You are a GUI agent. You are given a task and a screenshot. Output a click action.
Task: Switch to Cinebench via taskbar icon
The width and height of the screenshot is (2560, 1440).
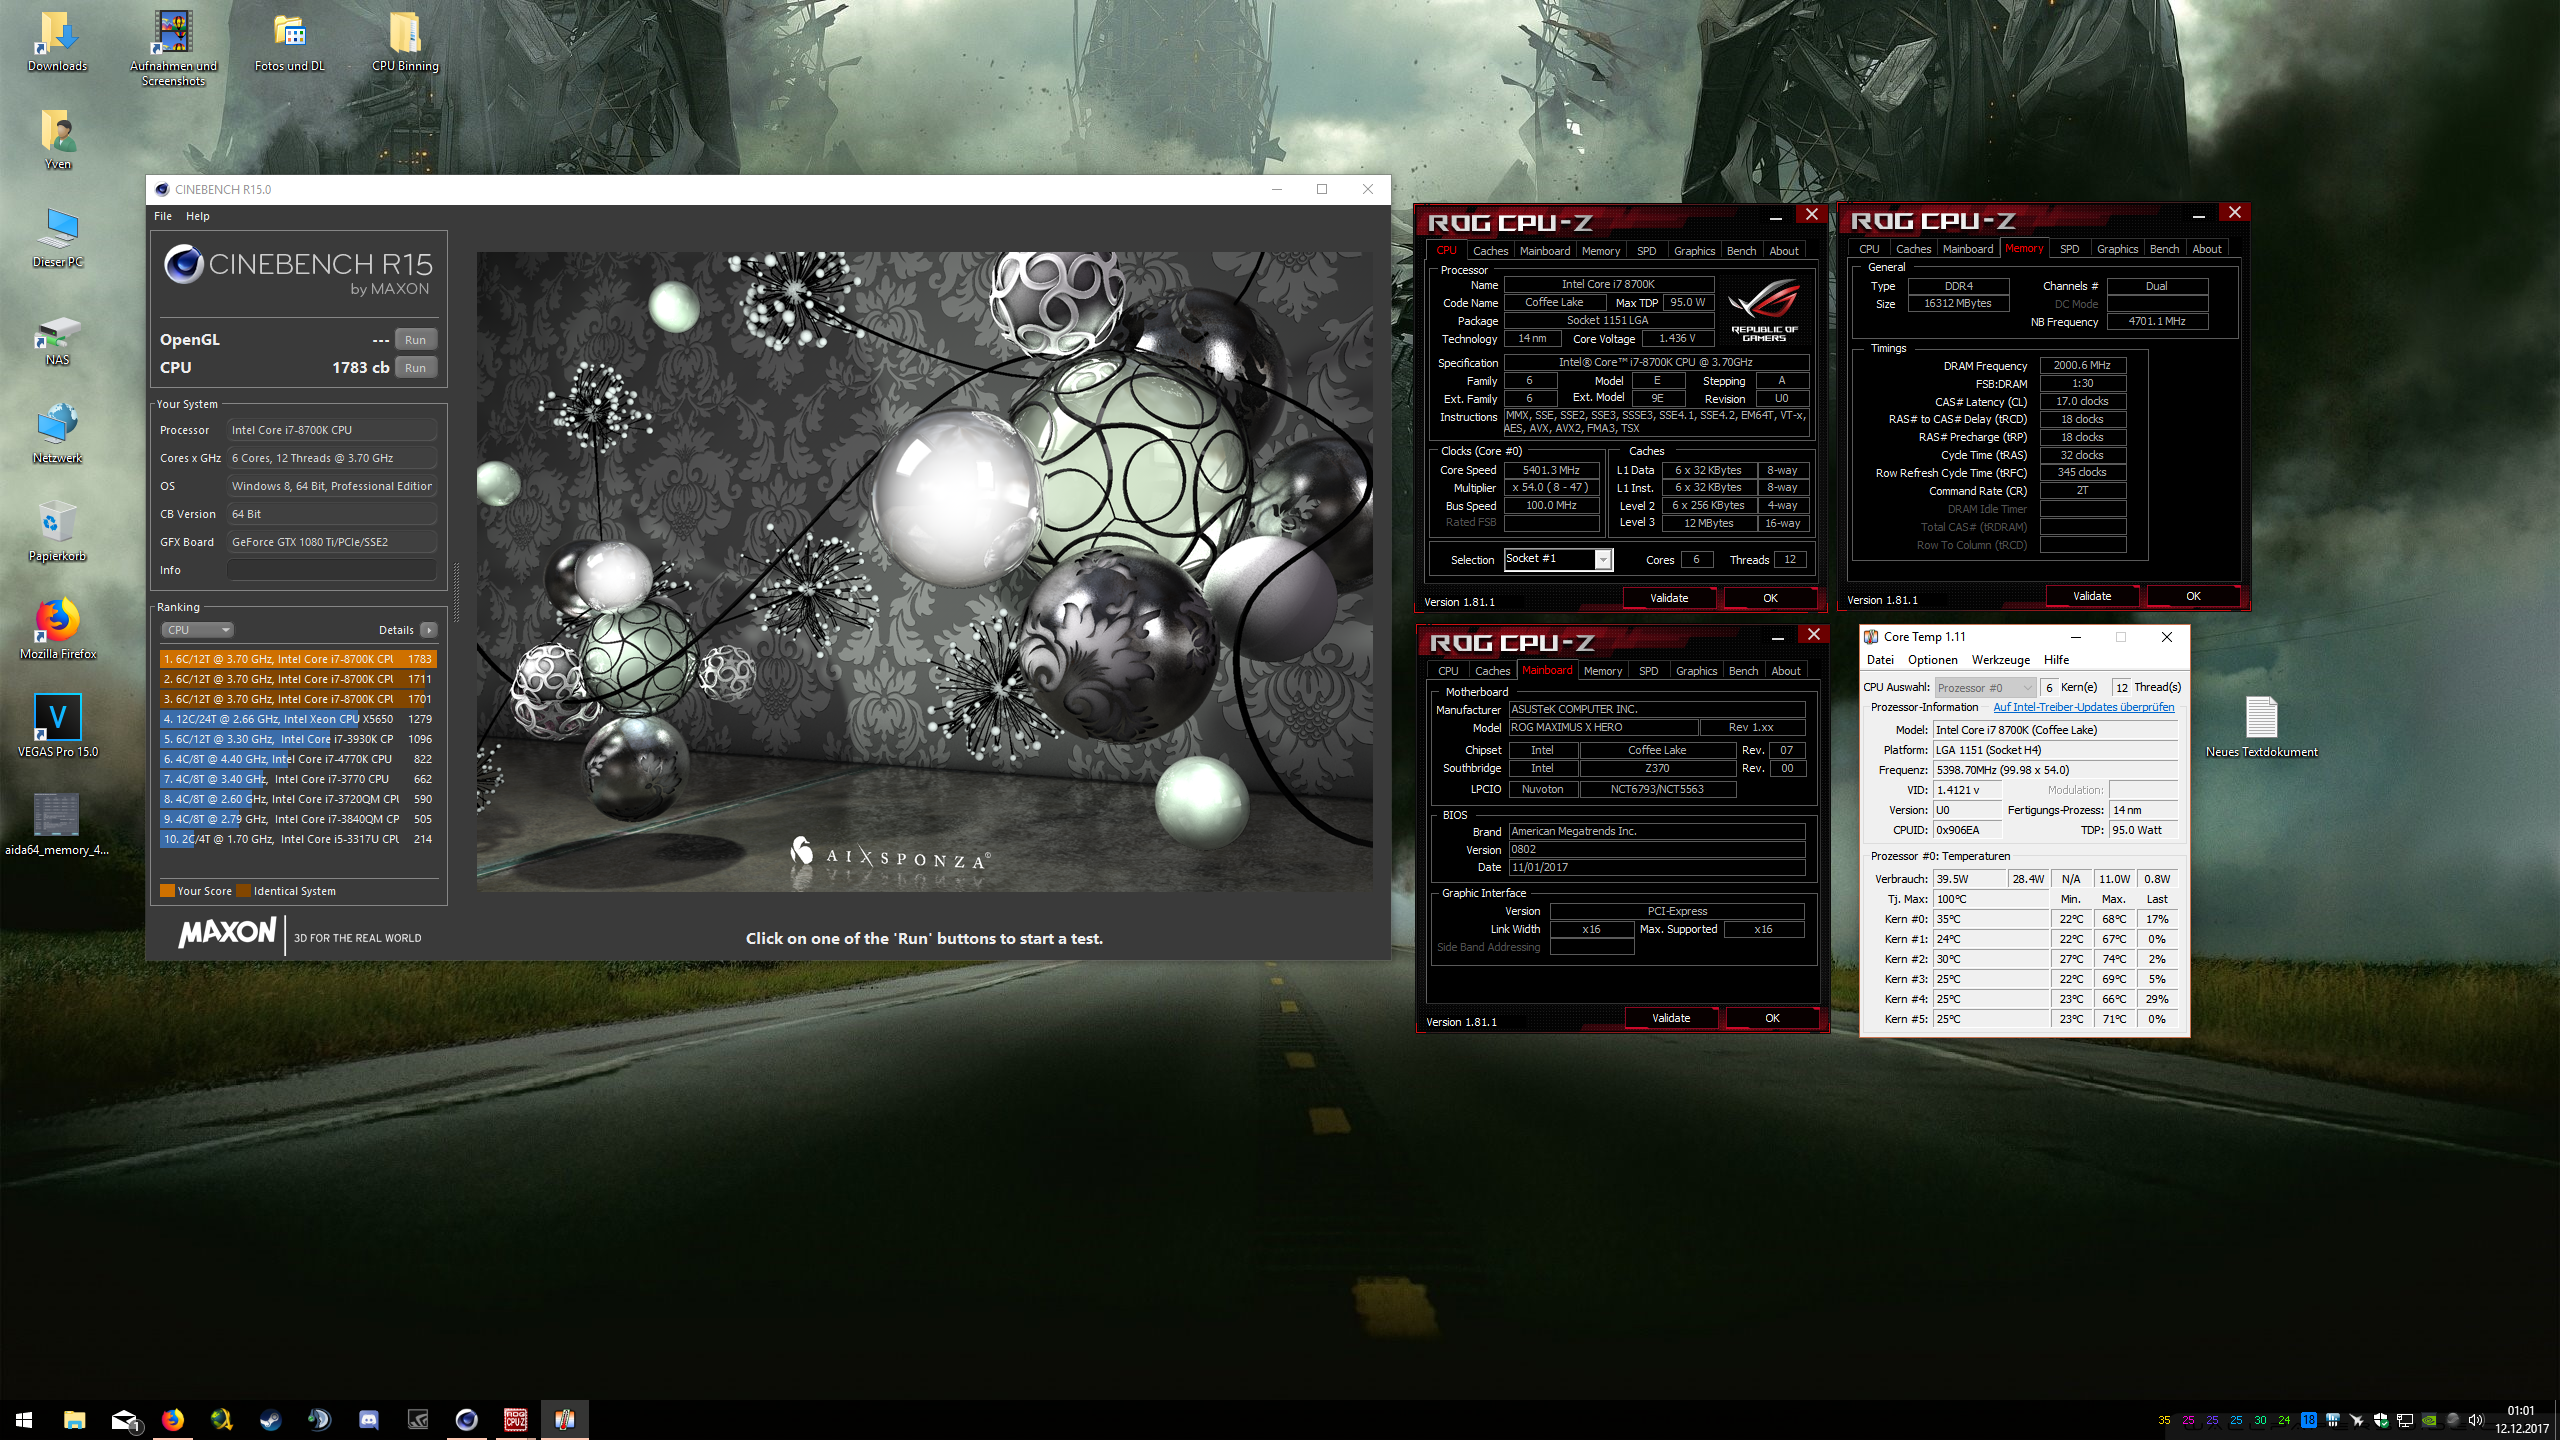466,1420
